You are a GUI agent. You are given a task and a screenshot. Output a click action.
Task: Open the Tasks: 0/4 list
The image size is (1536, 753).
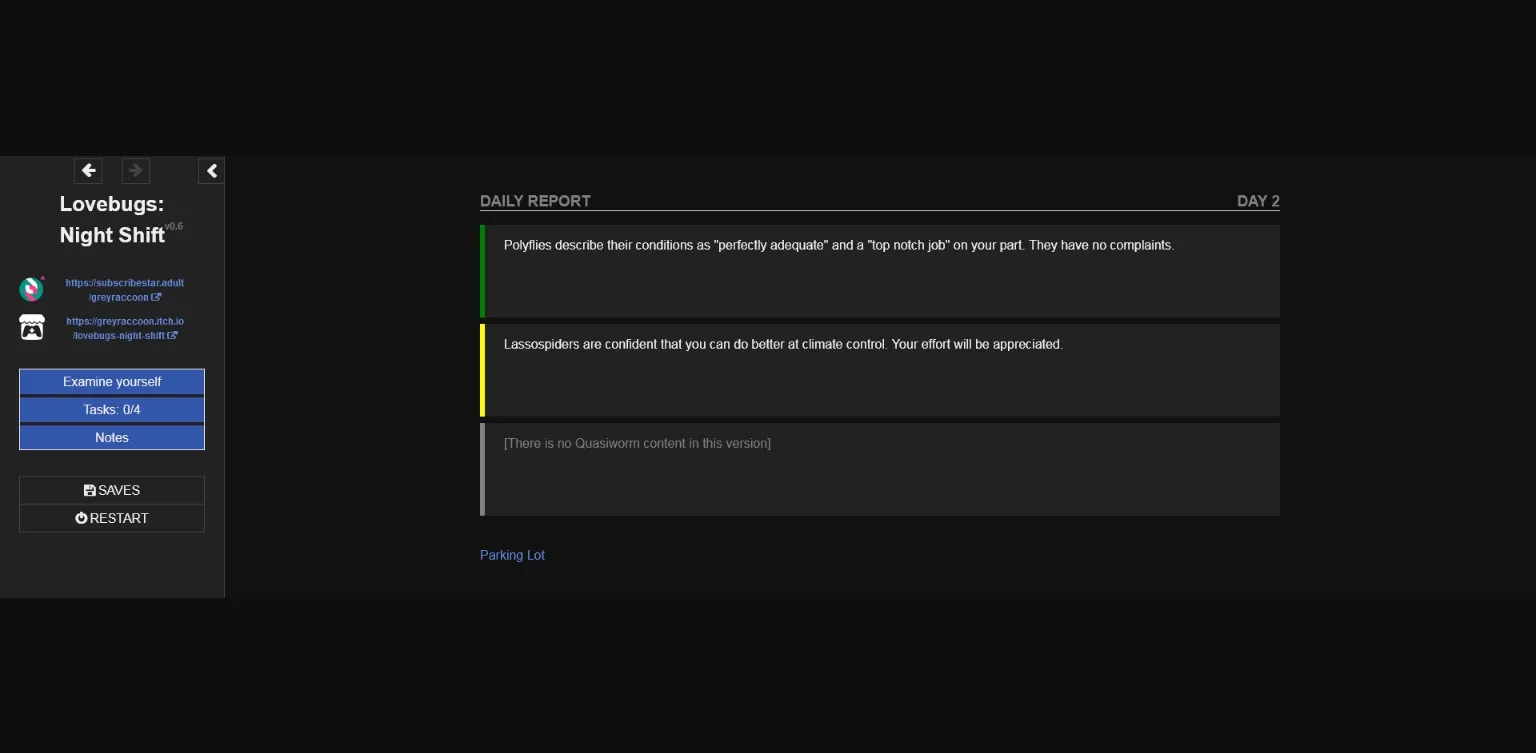tap(111, 409)
